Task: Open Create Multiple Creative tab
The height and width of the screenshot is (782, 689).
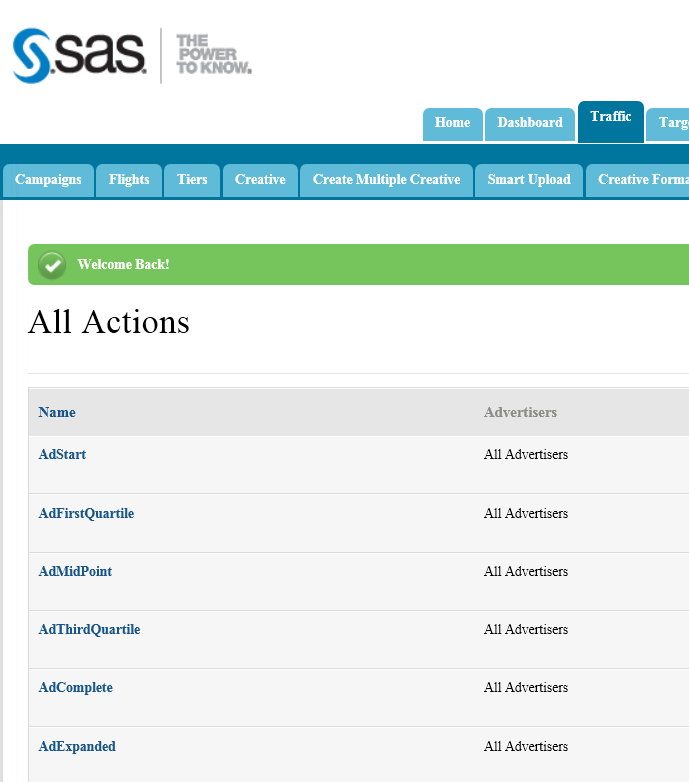Action: [x=386, y=180]
